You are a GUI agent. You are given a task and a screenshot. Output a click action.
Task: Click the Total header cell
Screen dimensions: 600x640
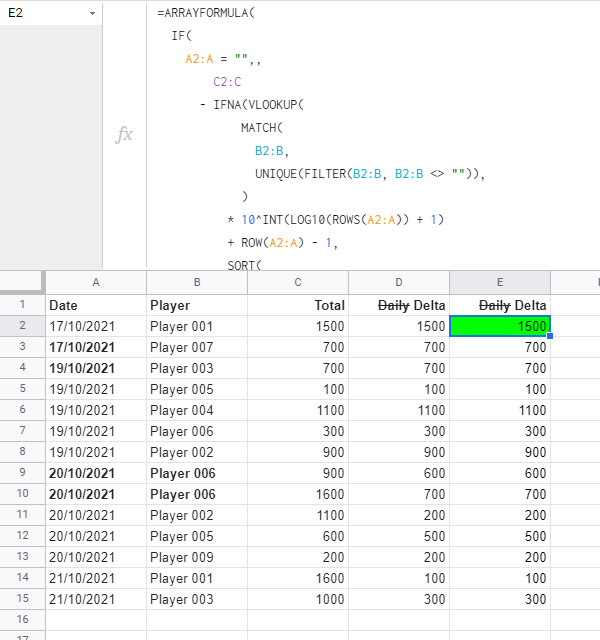pos(298,305)
